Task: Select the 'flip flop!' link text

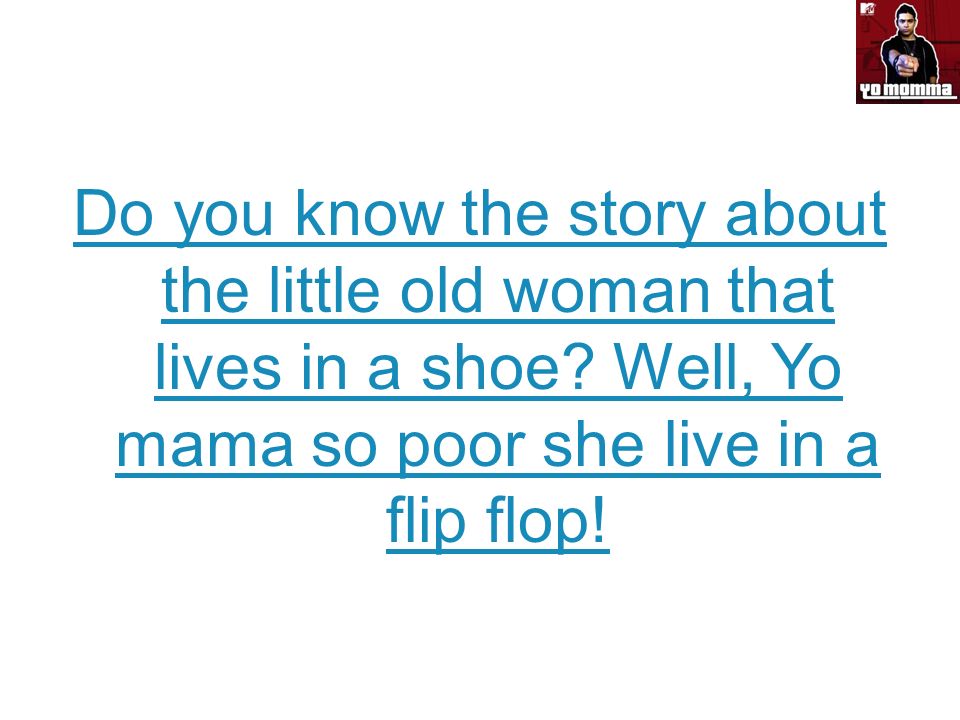Action: point(498,522)
